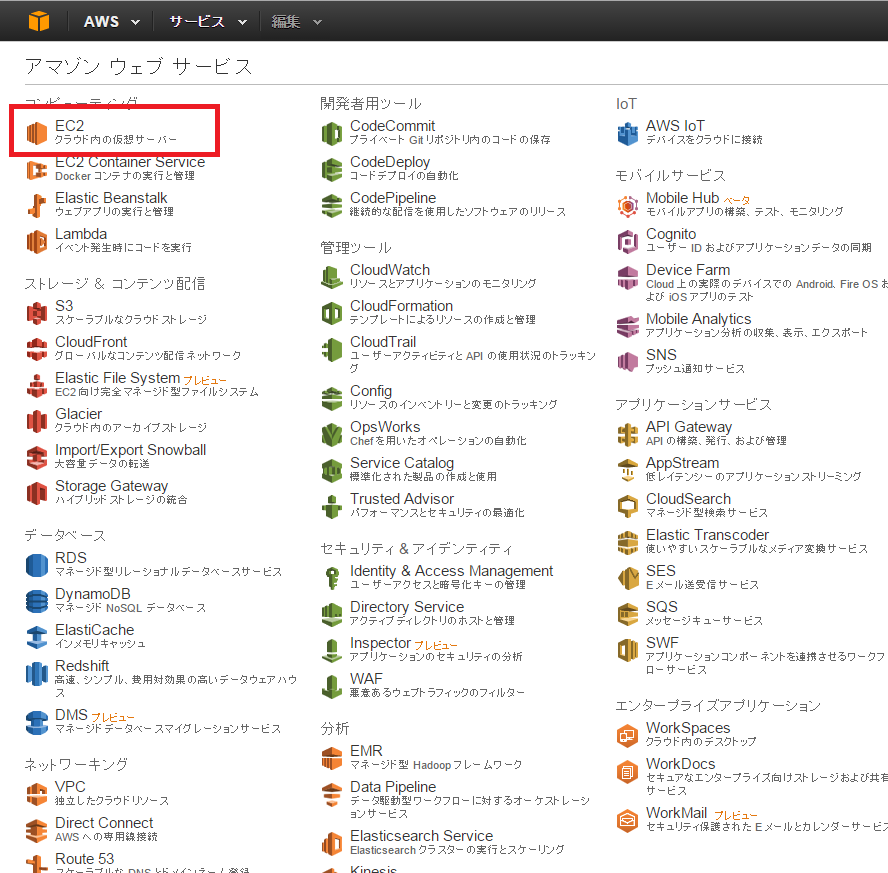Open the S3 storage icon
This screenshot has width=888, height=873.
(37, 313)
